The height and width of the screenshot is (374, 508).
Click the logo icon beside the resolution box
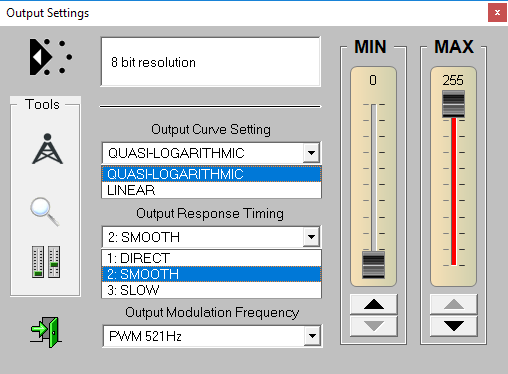pos(51,57)
